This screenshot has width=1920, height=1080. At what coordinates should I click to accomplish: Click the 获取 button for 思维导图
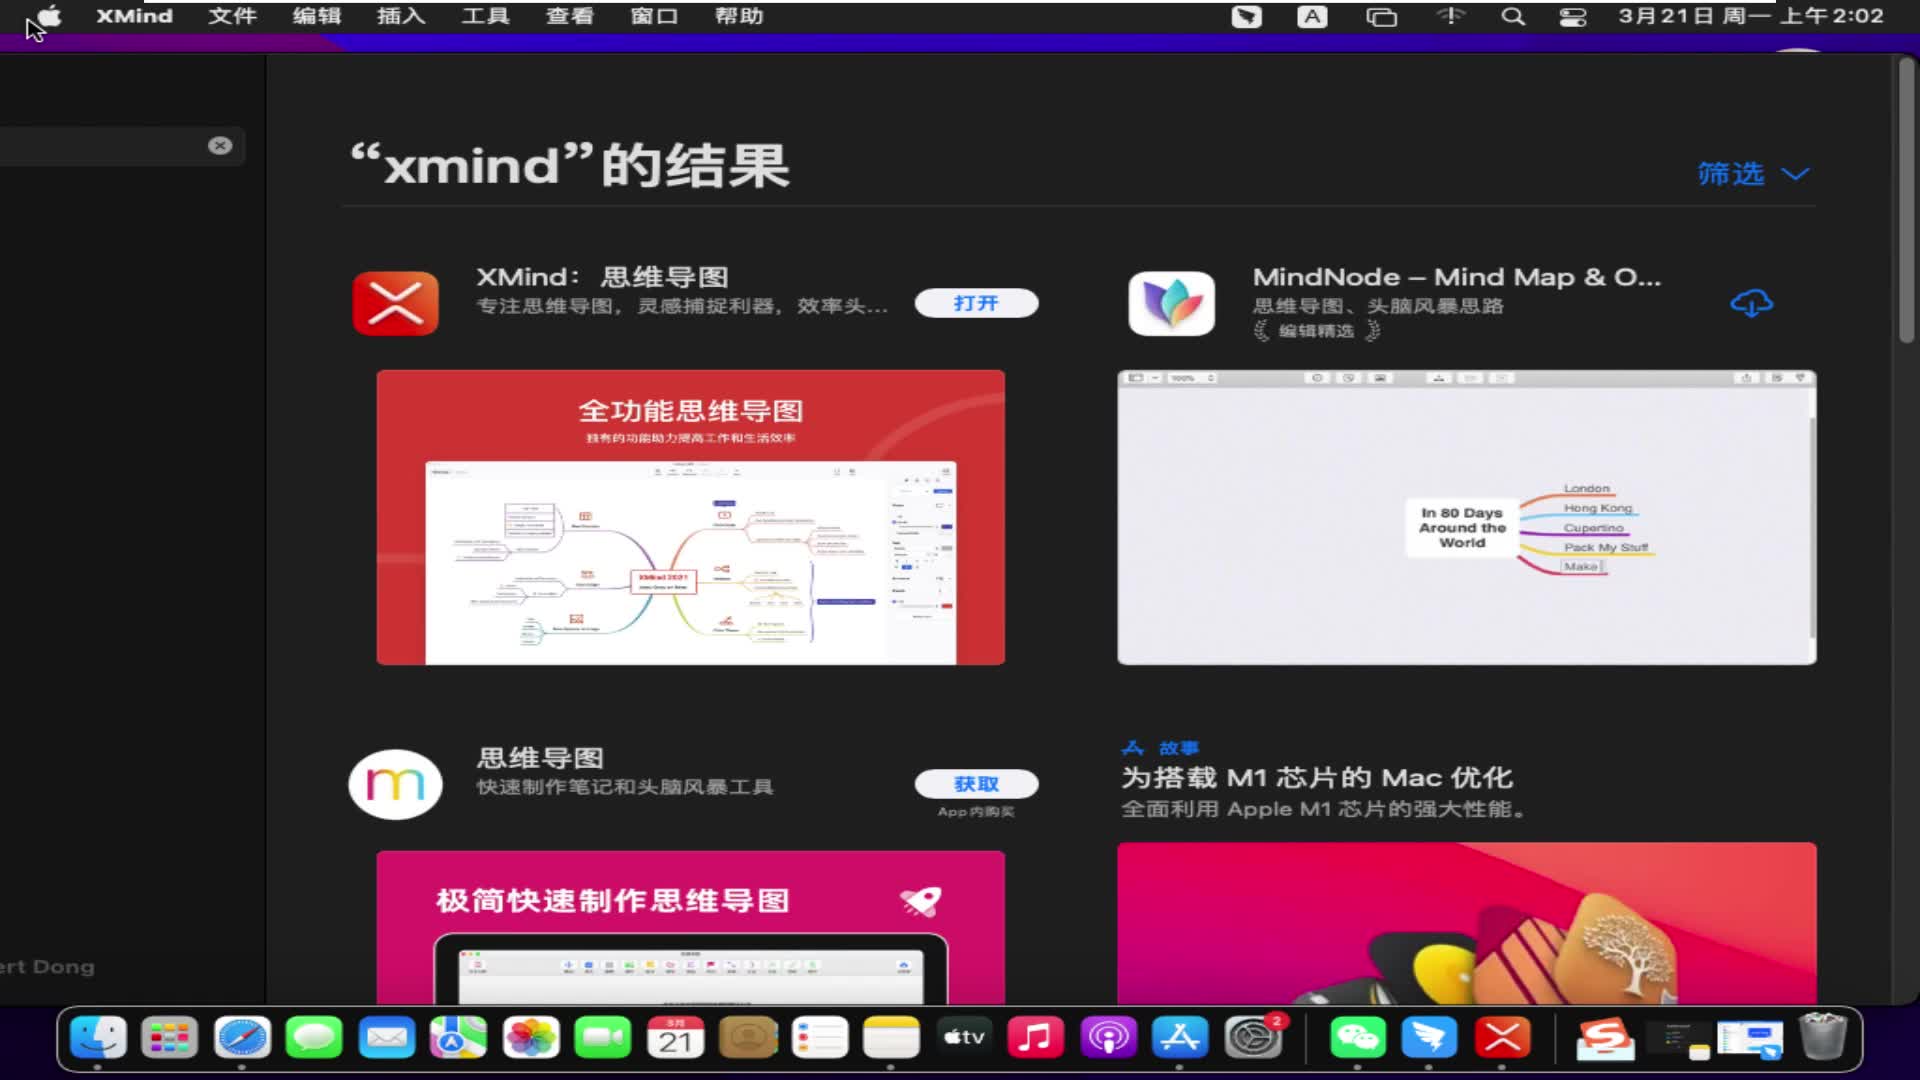pyautogui.click(x=975, y=785)
